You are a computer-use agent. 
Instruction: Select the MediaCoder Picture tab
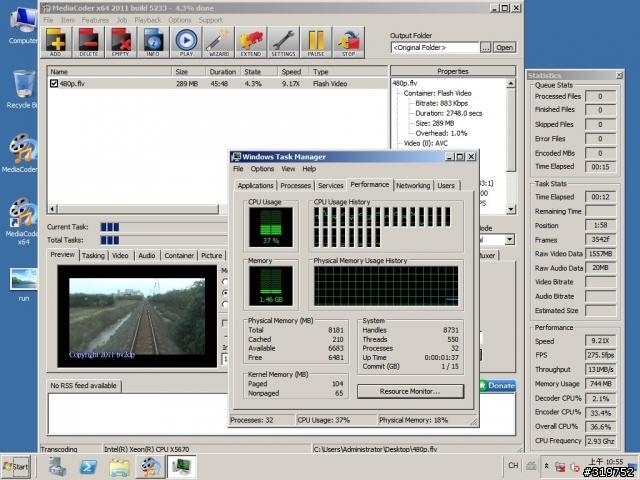tap(211, 256)
